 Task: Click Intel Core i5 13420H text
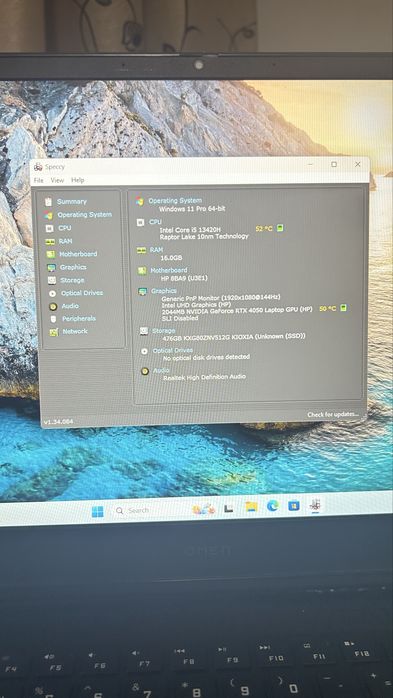(190, 229)
